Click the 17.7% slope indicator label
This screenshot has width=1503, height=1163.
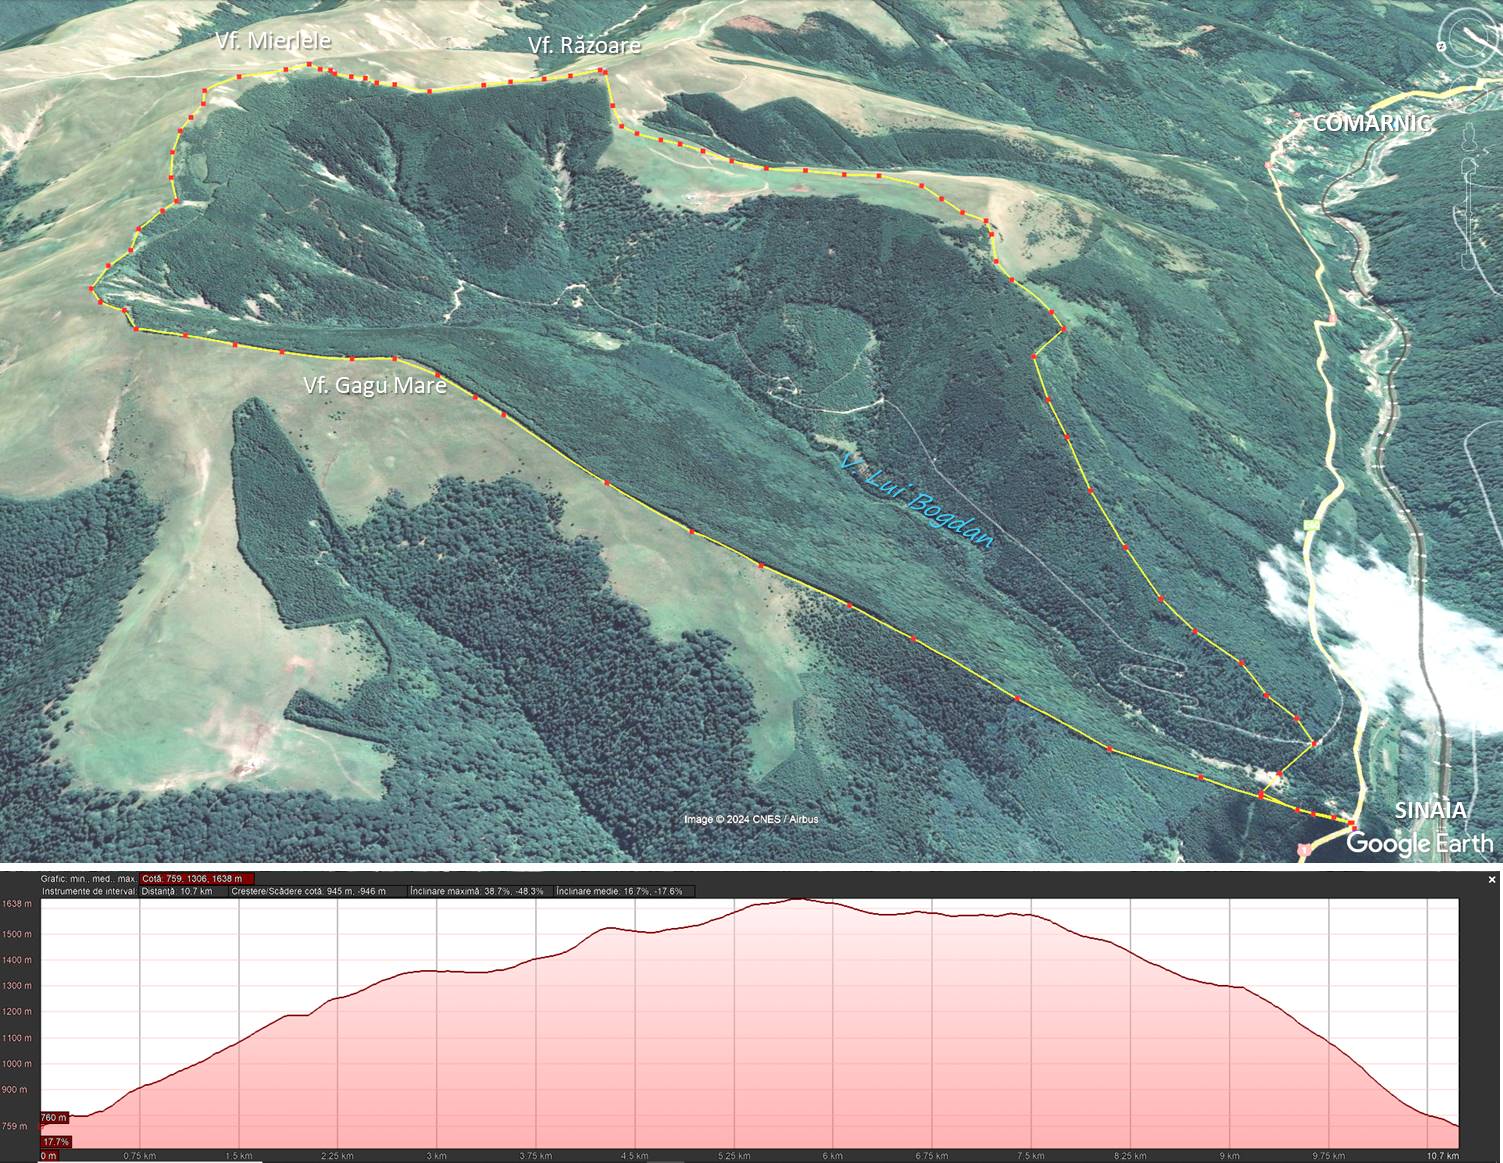pos(56,1141)
